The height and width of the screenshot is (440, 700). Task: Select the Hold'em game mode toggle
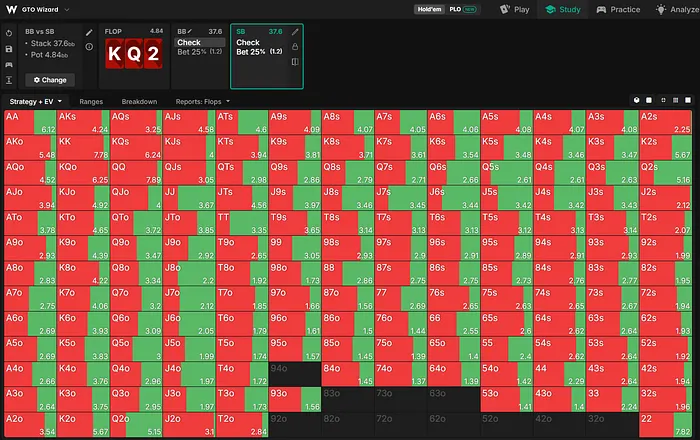coord(429,9)
